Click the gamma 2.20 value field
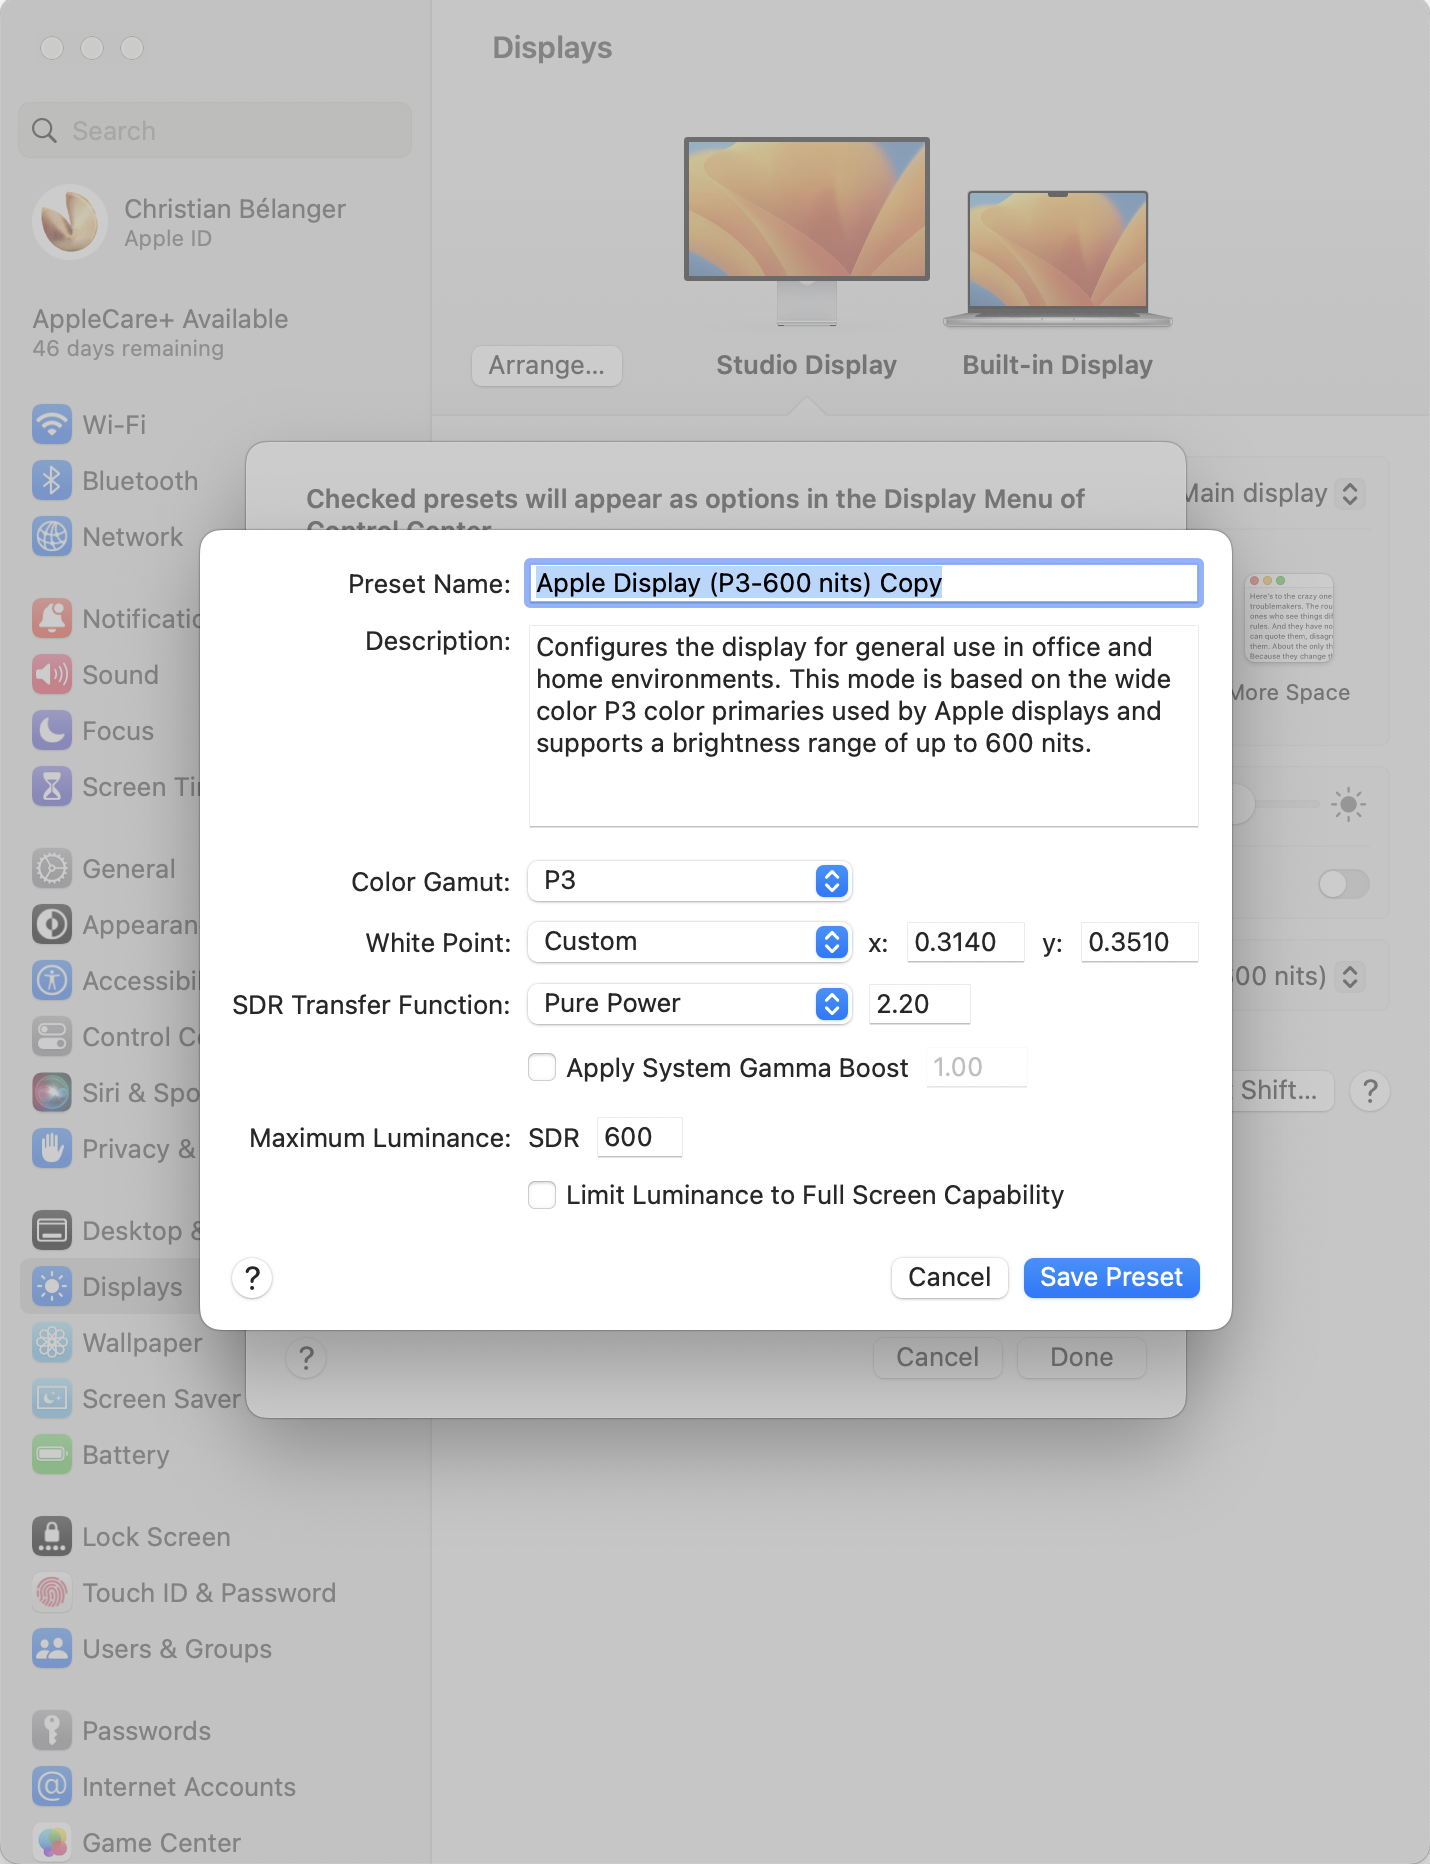1430x1864 pixels. (919, 1004)
